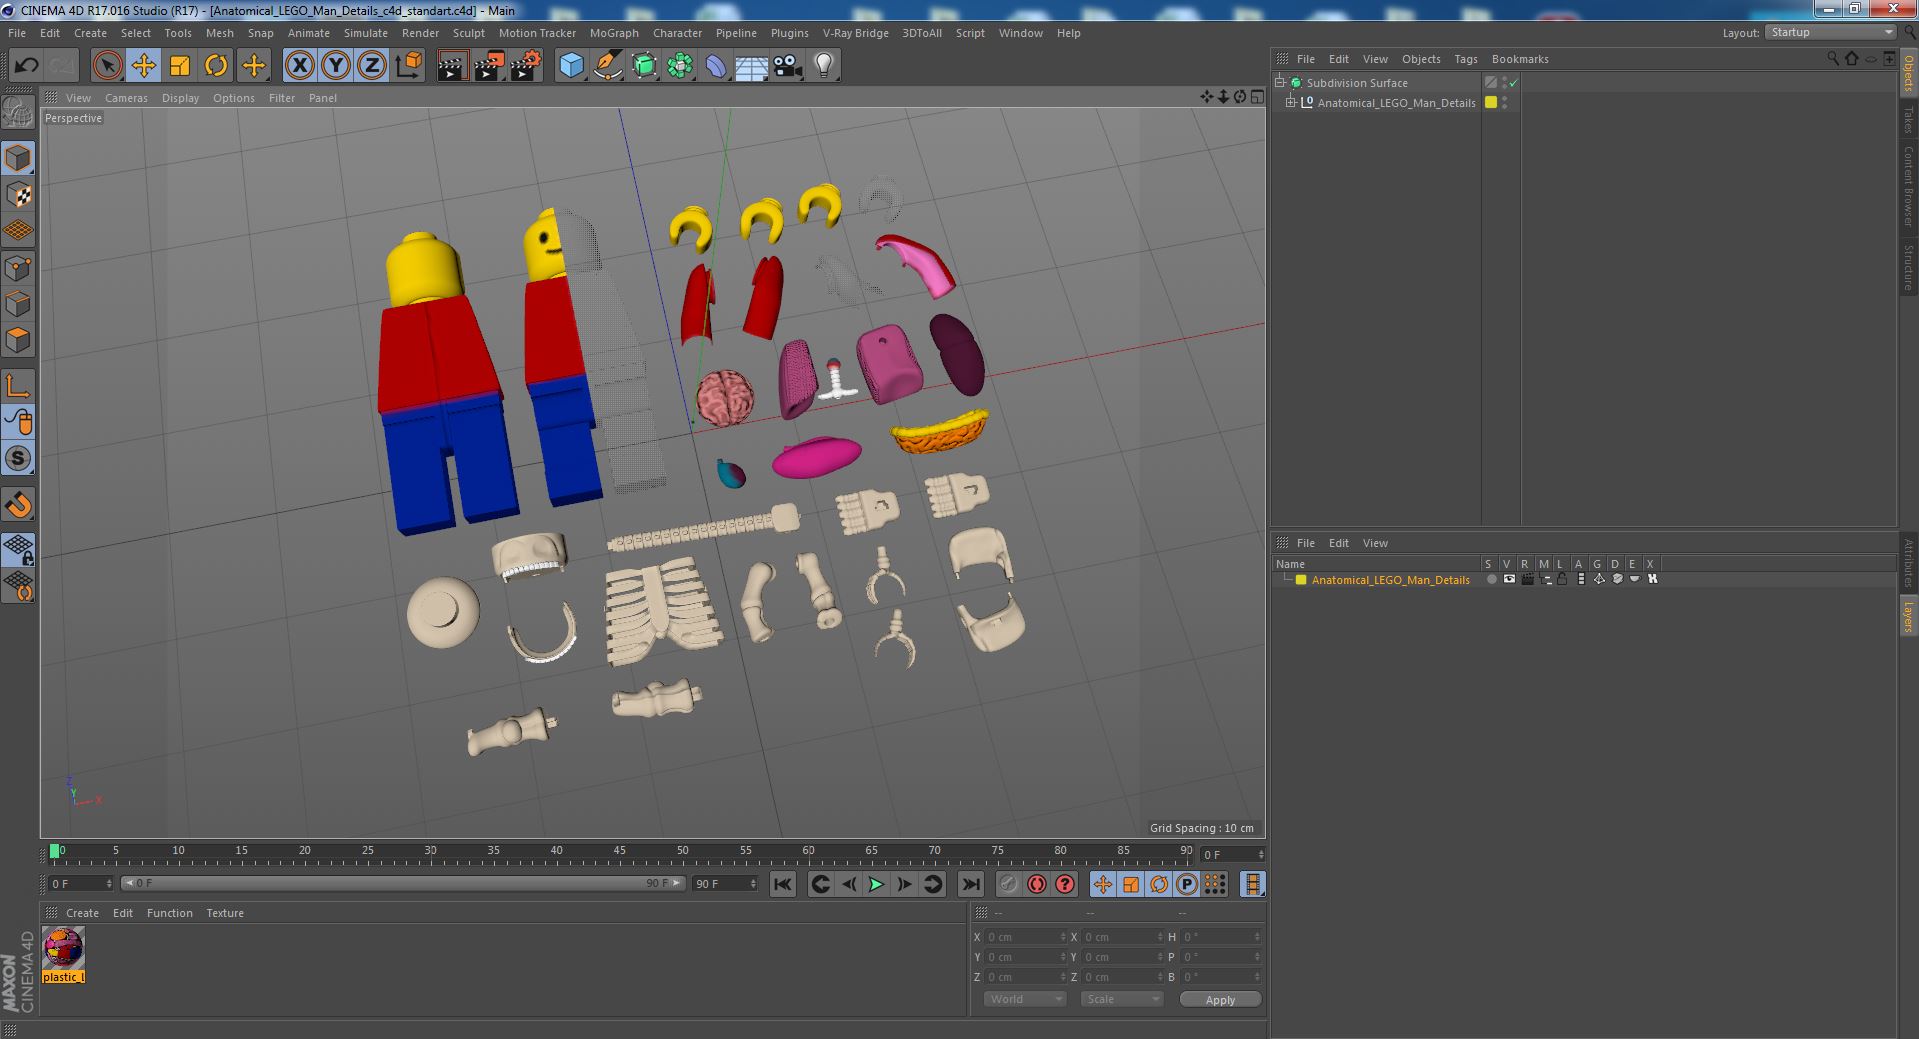Toggle Y axis lock

pos(336,66)
